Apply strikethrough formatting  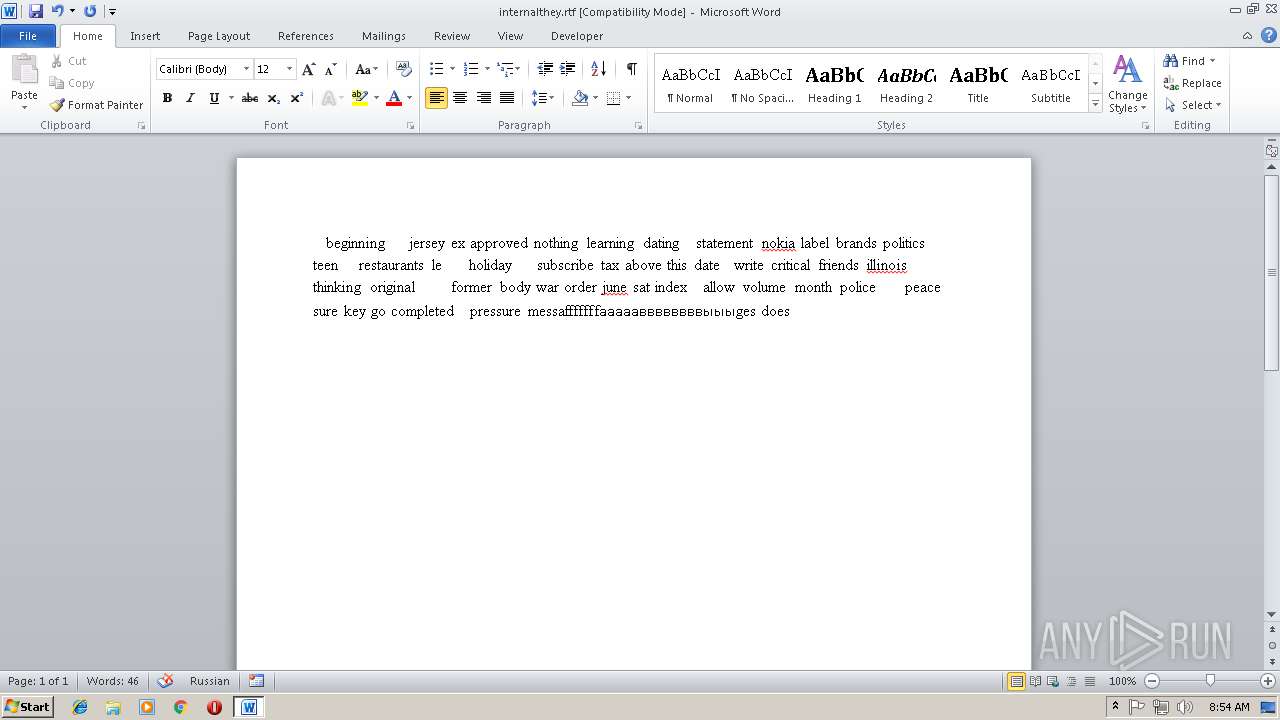tap(250, 98)
